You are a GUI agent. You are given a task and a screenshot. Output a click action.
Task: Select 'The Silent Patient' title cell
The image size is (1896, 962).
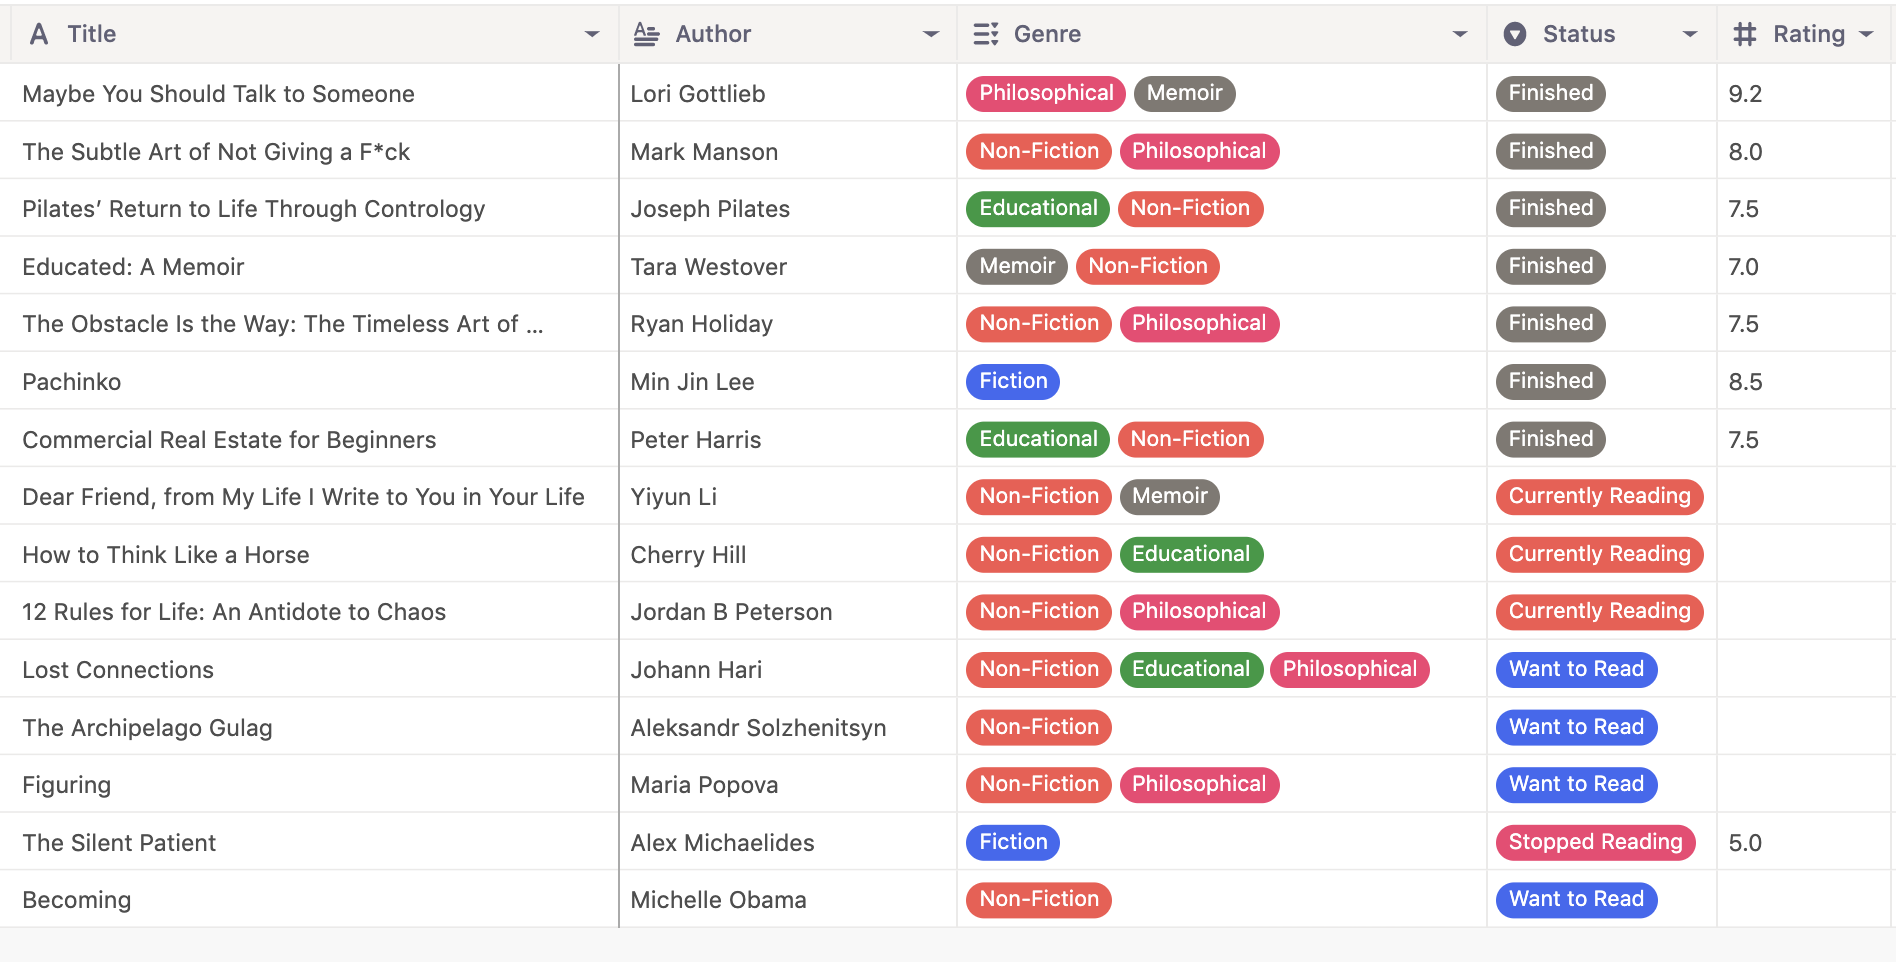pyautogui.click(x=309, y=842)
